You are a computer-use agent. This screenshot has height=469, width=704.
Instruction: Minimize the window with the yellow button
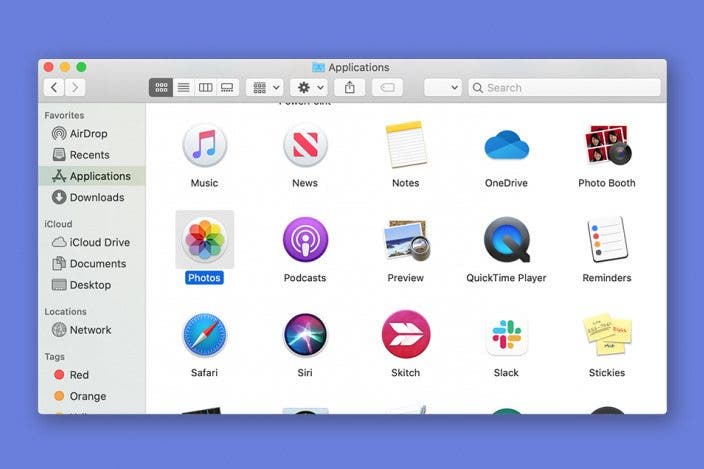[65, 67]
